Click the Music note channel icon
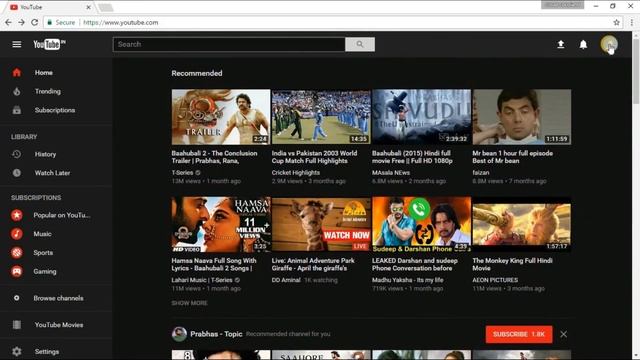Screen dimensions: 640x360 click(x=17, y=234)
